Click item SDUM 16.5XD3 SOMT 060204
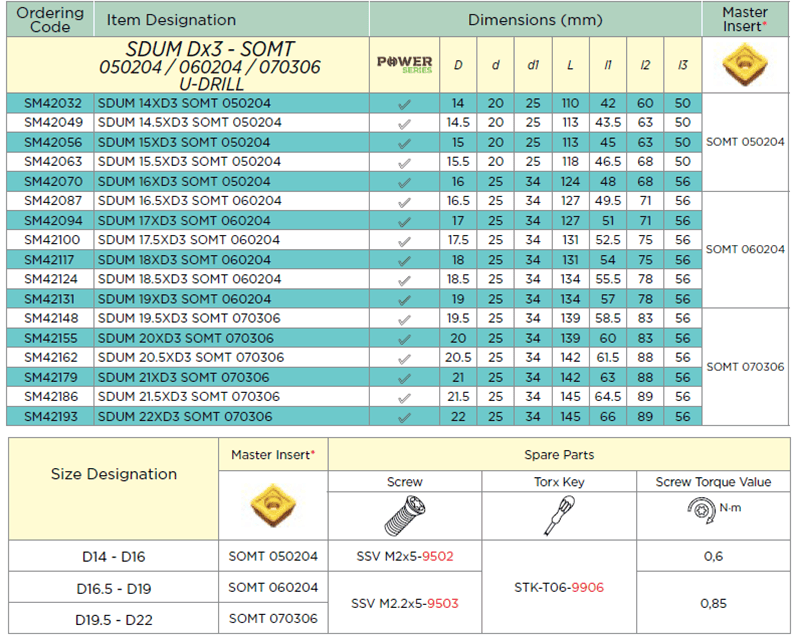 [x=189, y=201]
